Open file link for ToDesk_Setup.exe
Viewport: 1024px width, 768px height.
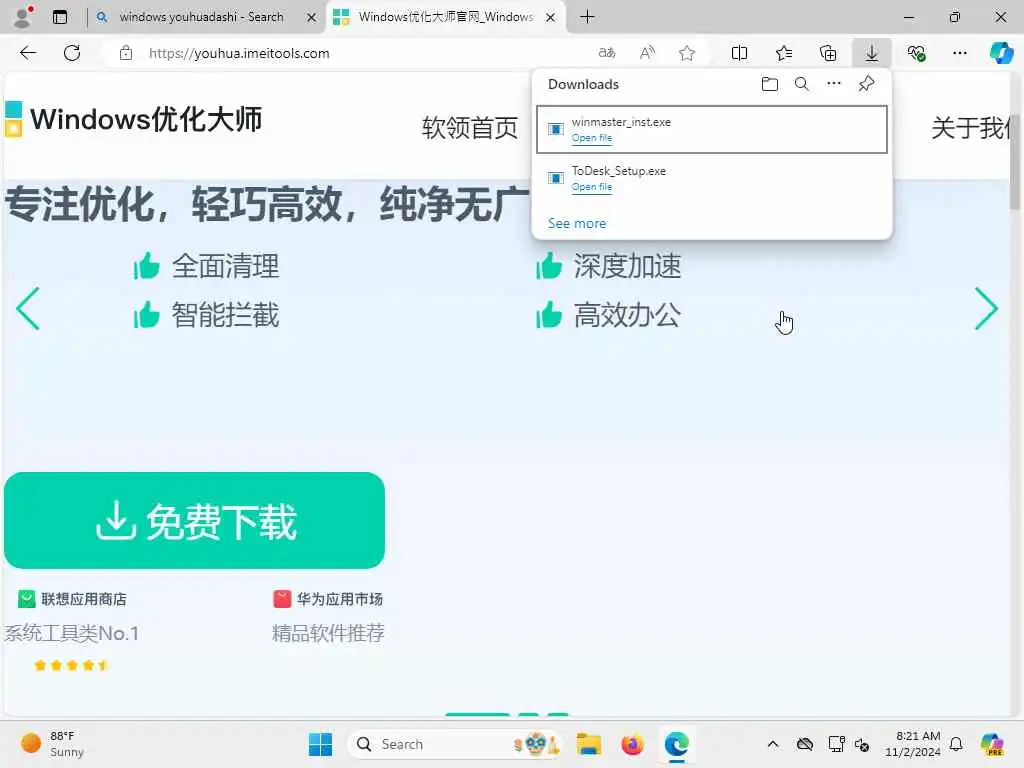[x=592, y=187]
